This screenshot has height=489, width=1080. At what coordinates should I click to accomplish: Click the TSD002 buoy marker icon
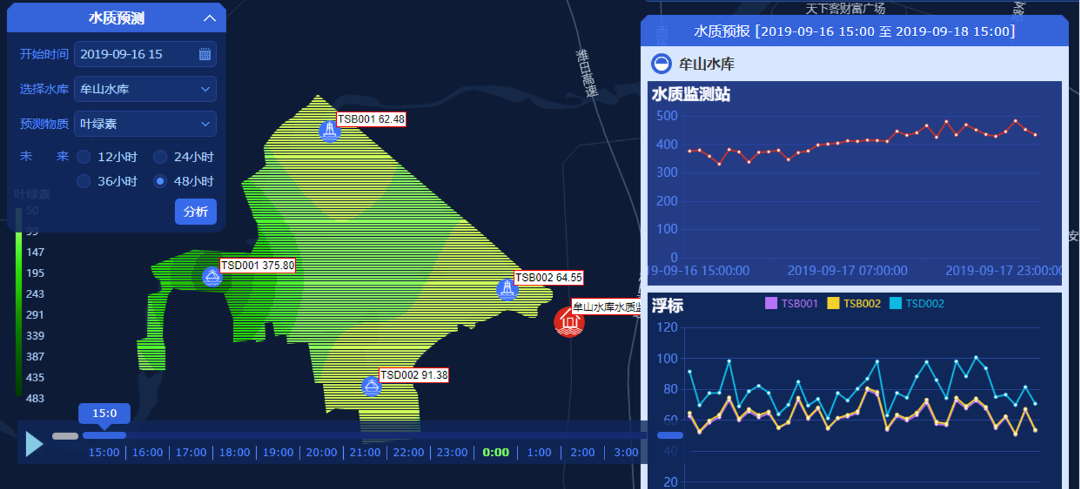371,386
